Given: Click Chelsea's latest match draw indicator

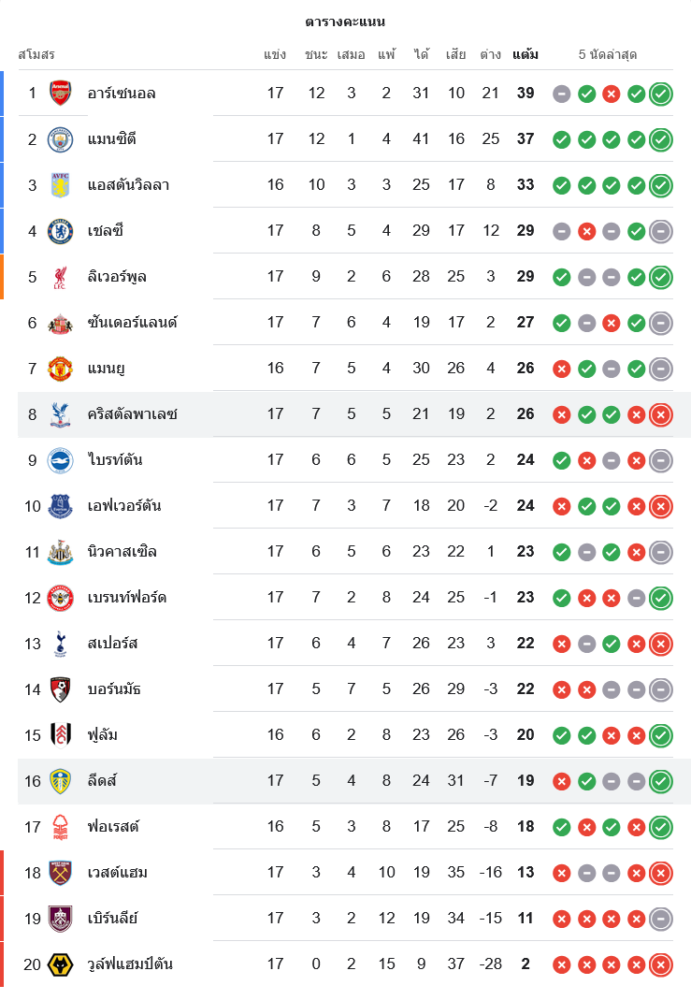Looking at the screenshot, I should pos(660,232).
